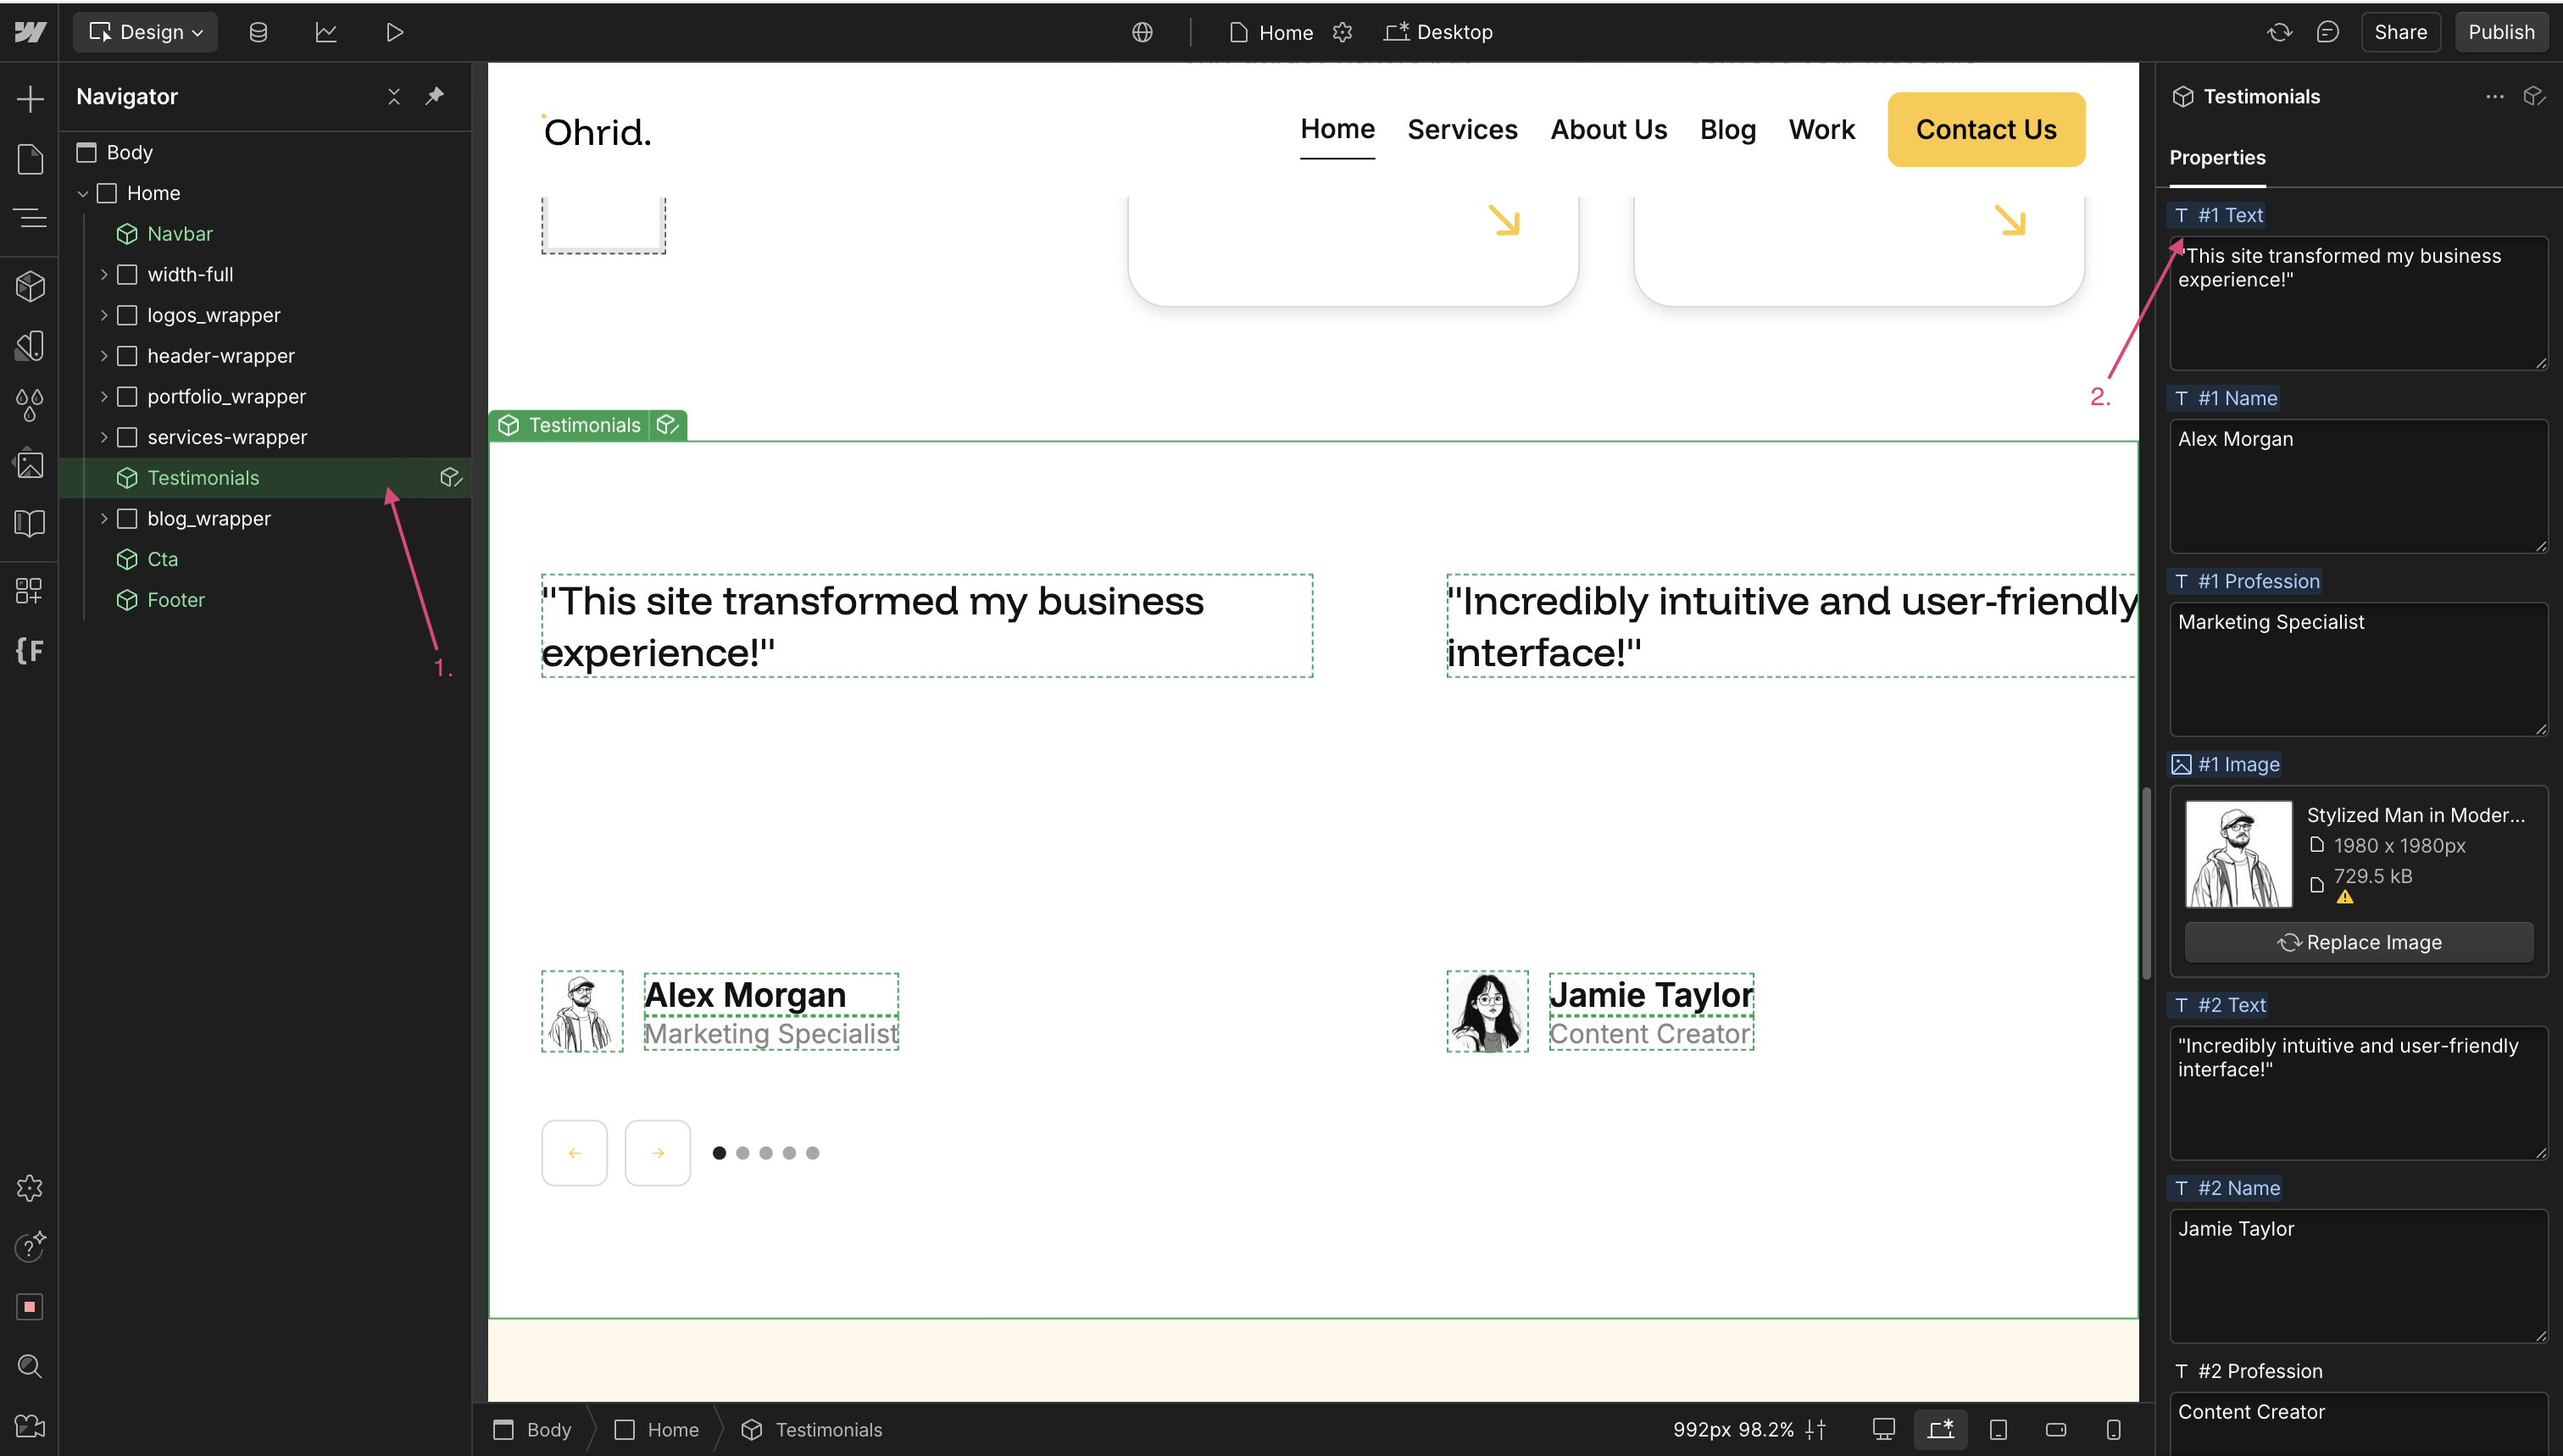Open the Pages panel icon
This screenshot has height=1456, width=2563.
(30, 159)
